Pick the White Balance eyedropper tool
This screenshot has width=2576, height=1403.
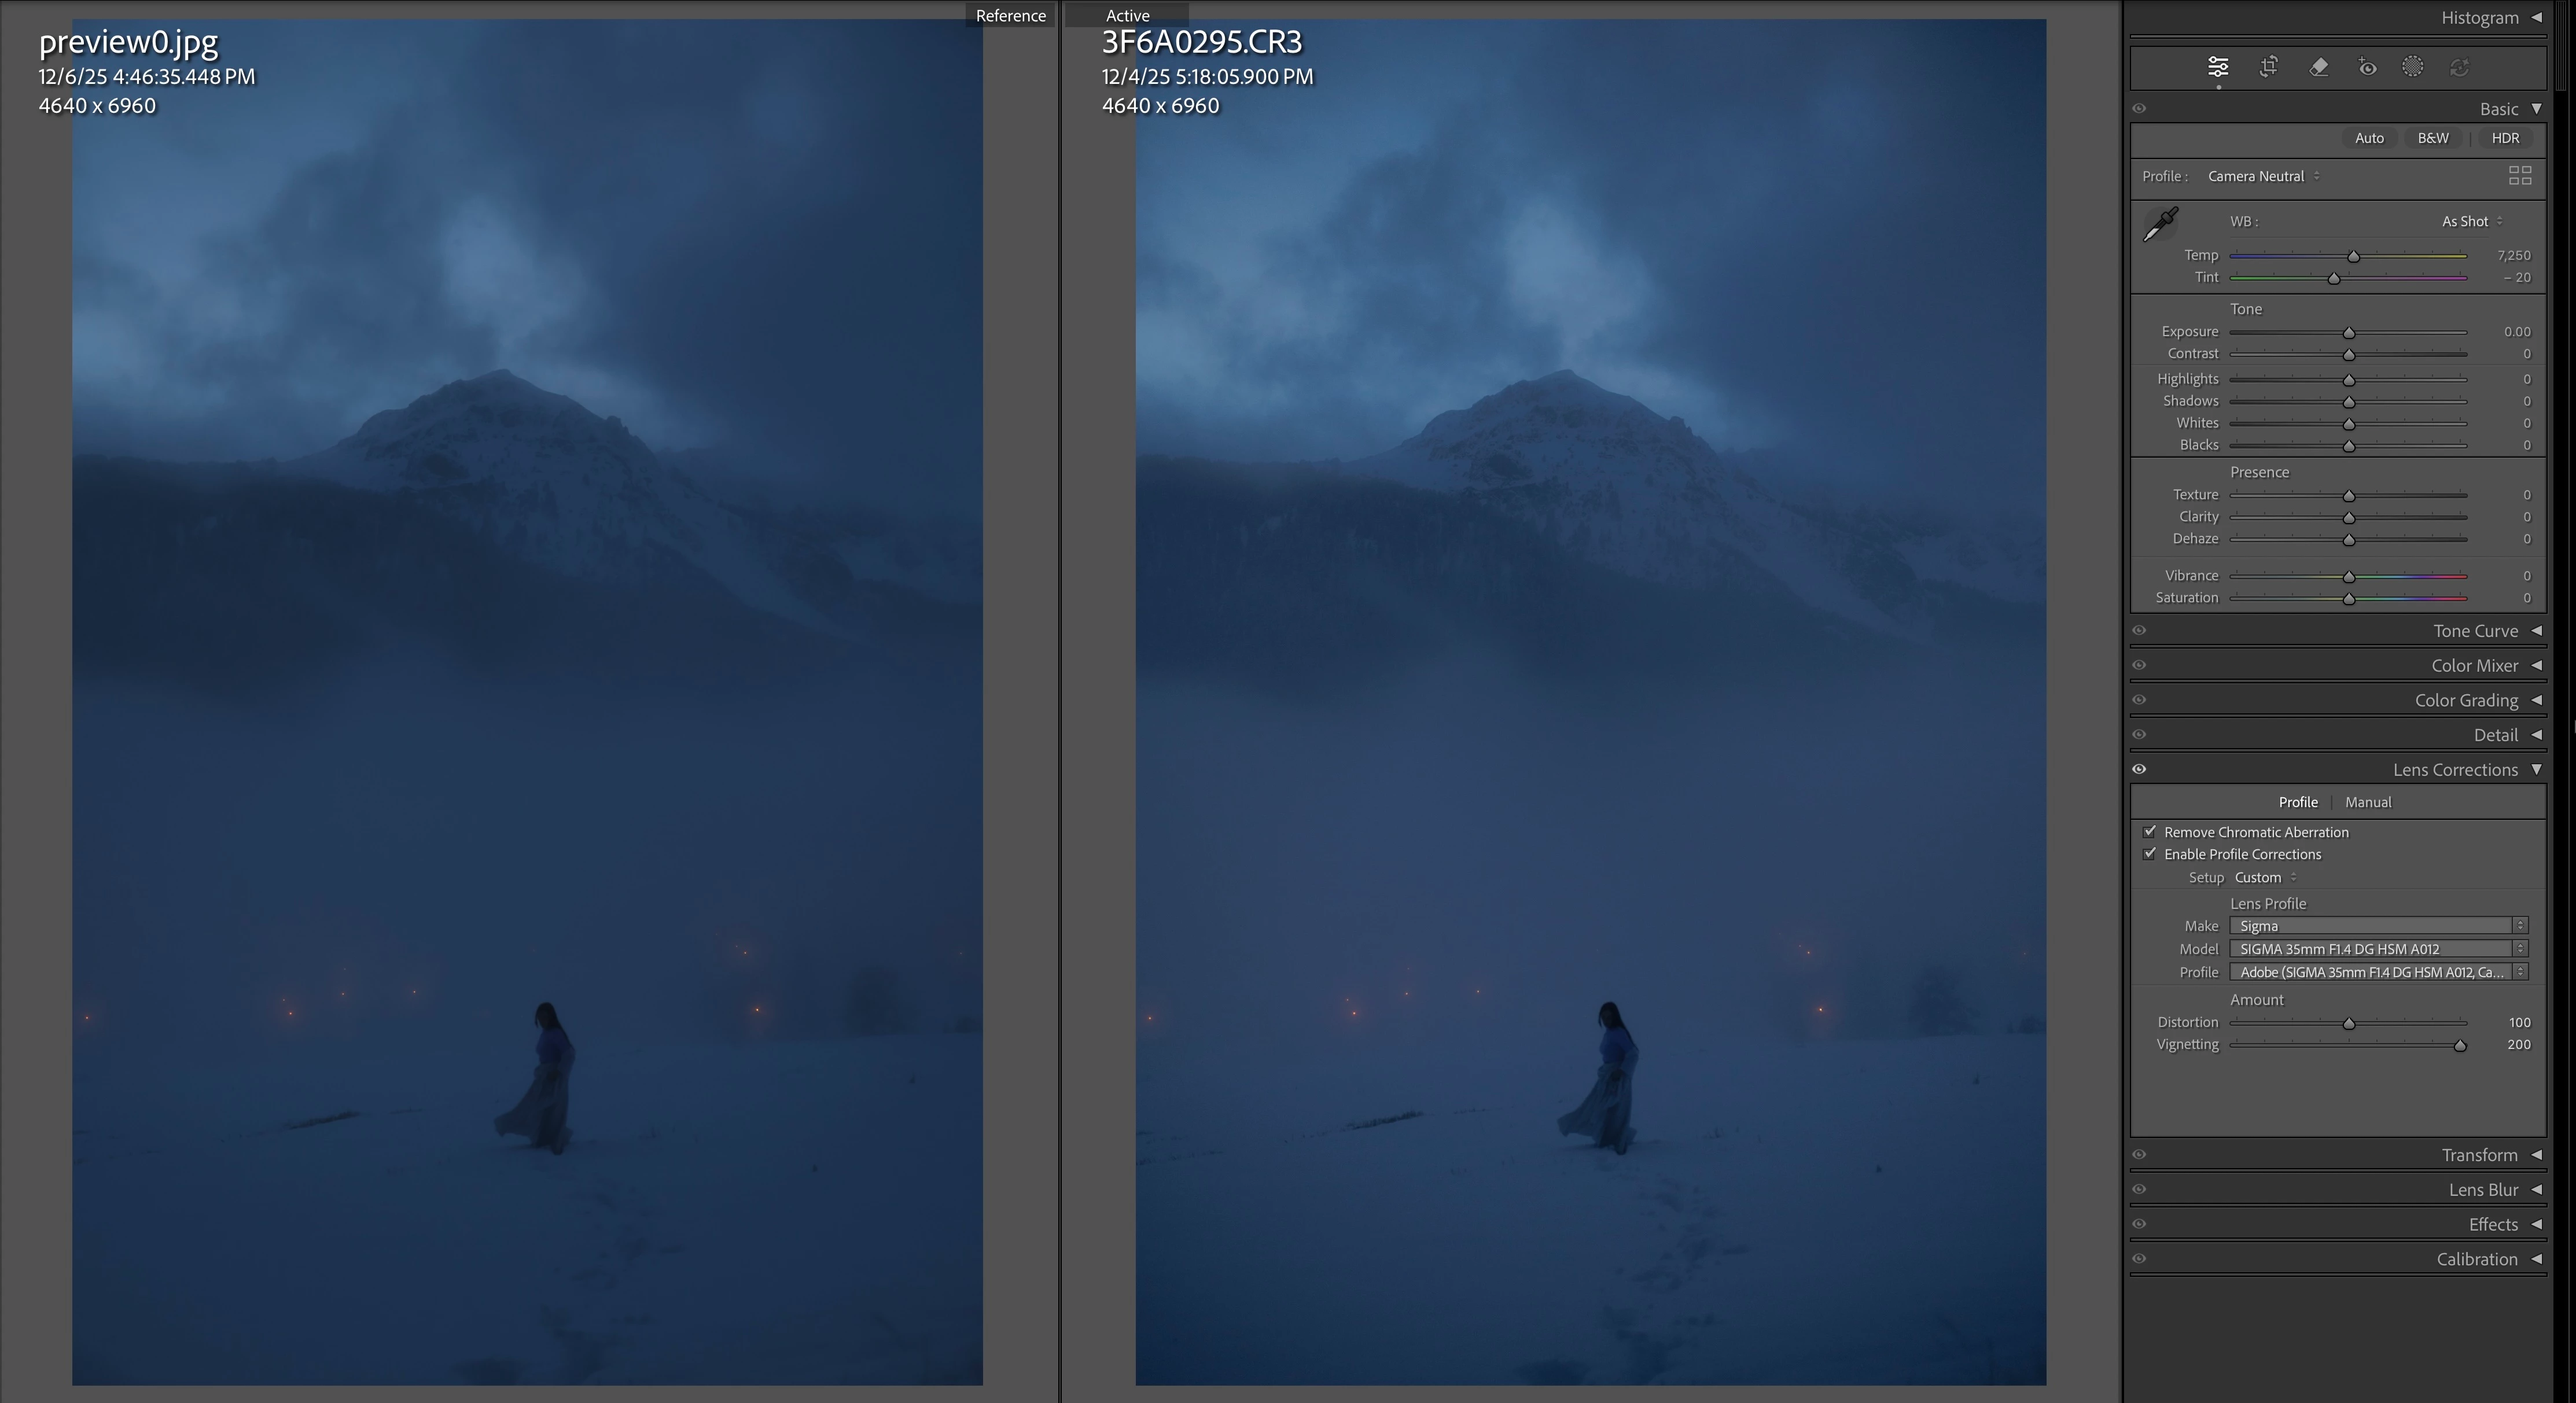[2160, 224]
